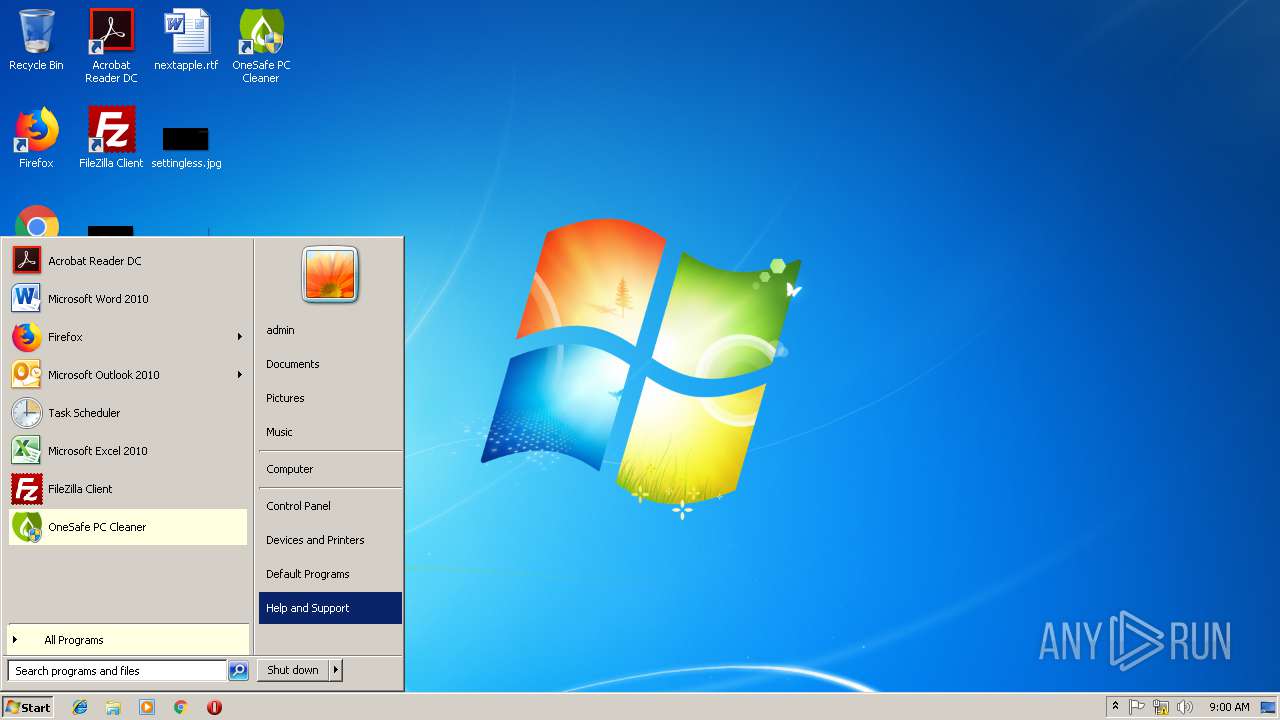Open Default Programs

tap(330, 574)
